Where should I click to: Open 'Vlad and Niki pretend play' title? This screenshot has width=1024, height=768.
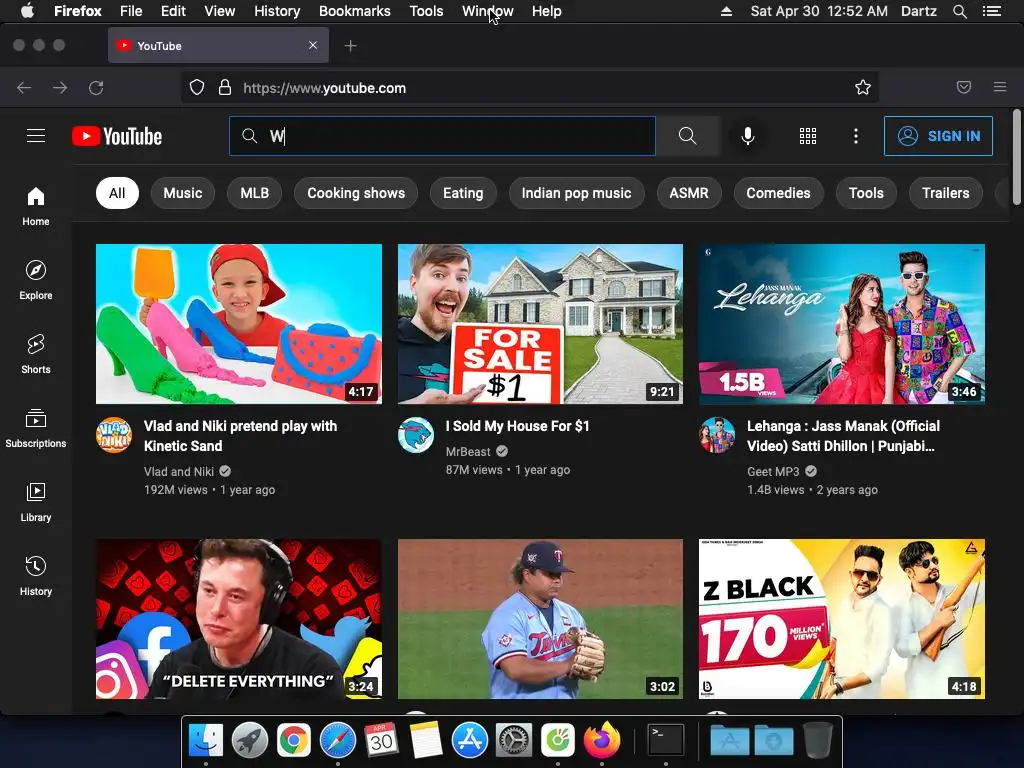tap(240, 436)
